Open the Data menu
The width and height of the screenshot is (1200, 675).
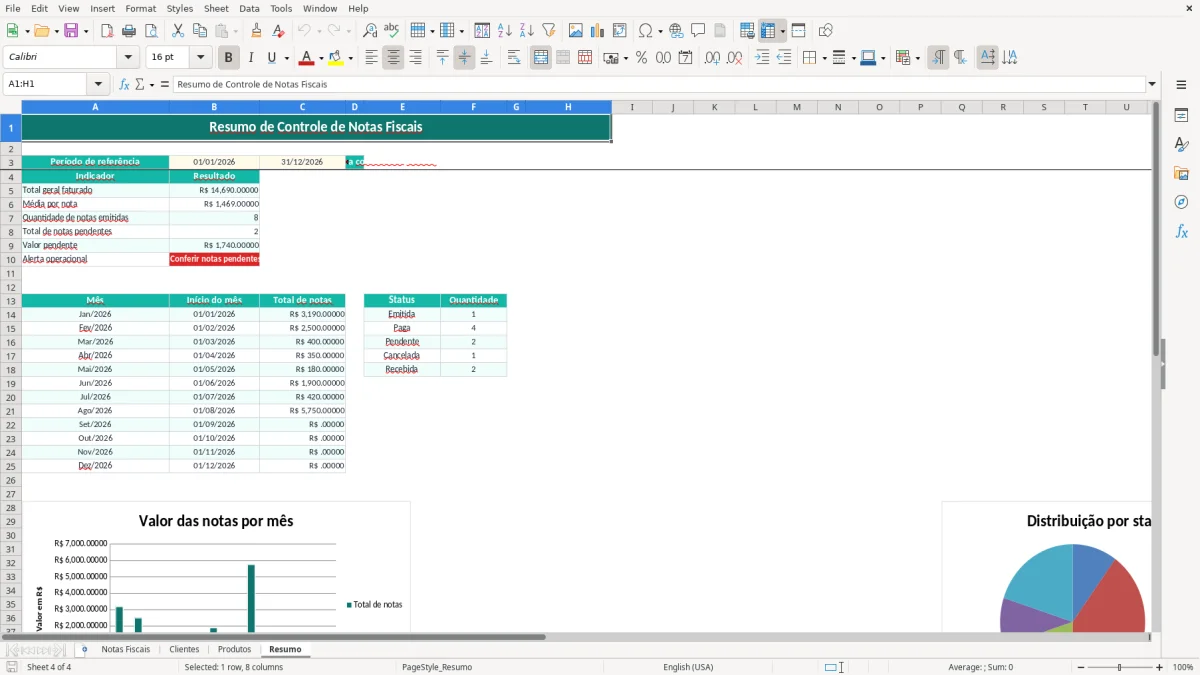249,8
